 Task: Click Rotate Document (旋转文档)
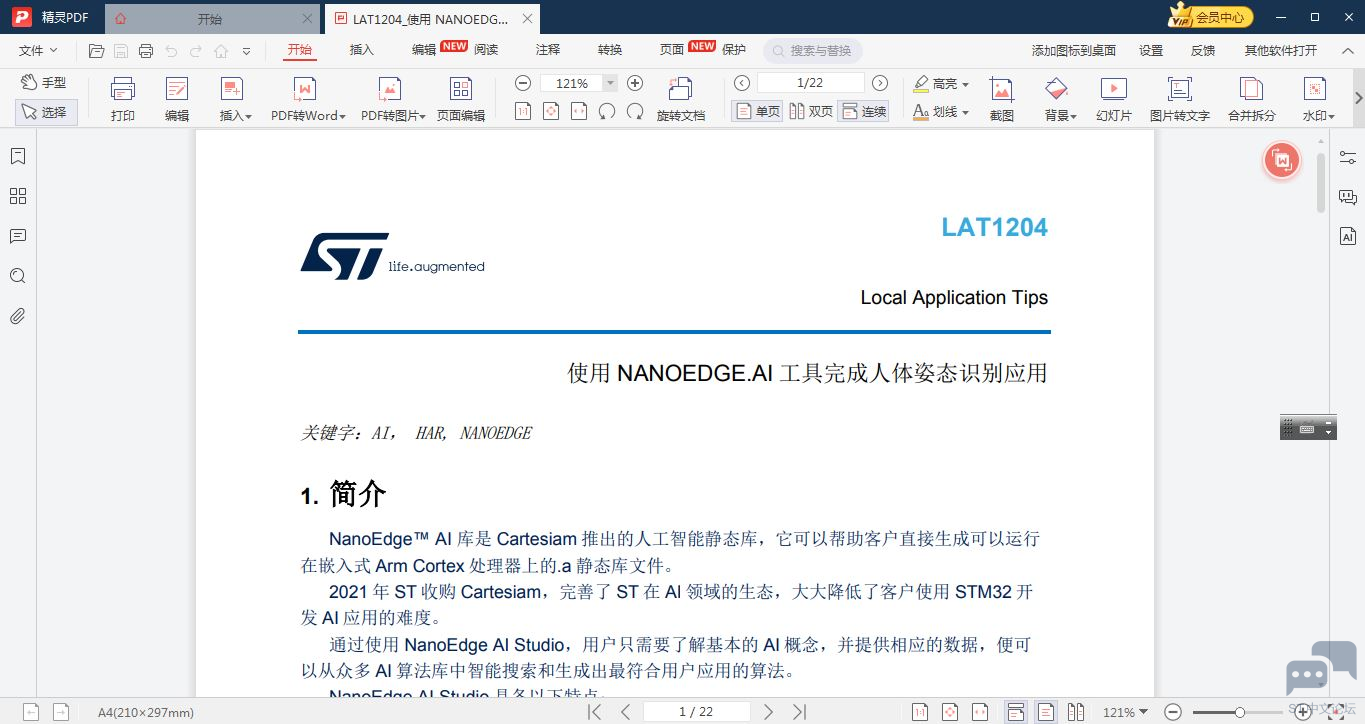pos(681,99)
